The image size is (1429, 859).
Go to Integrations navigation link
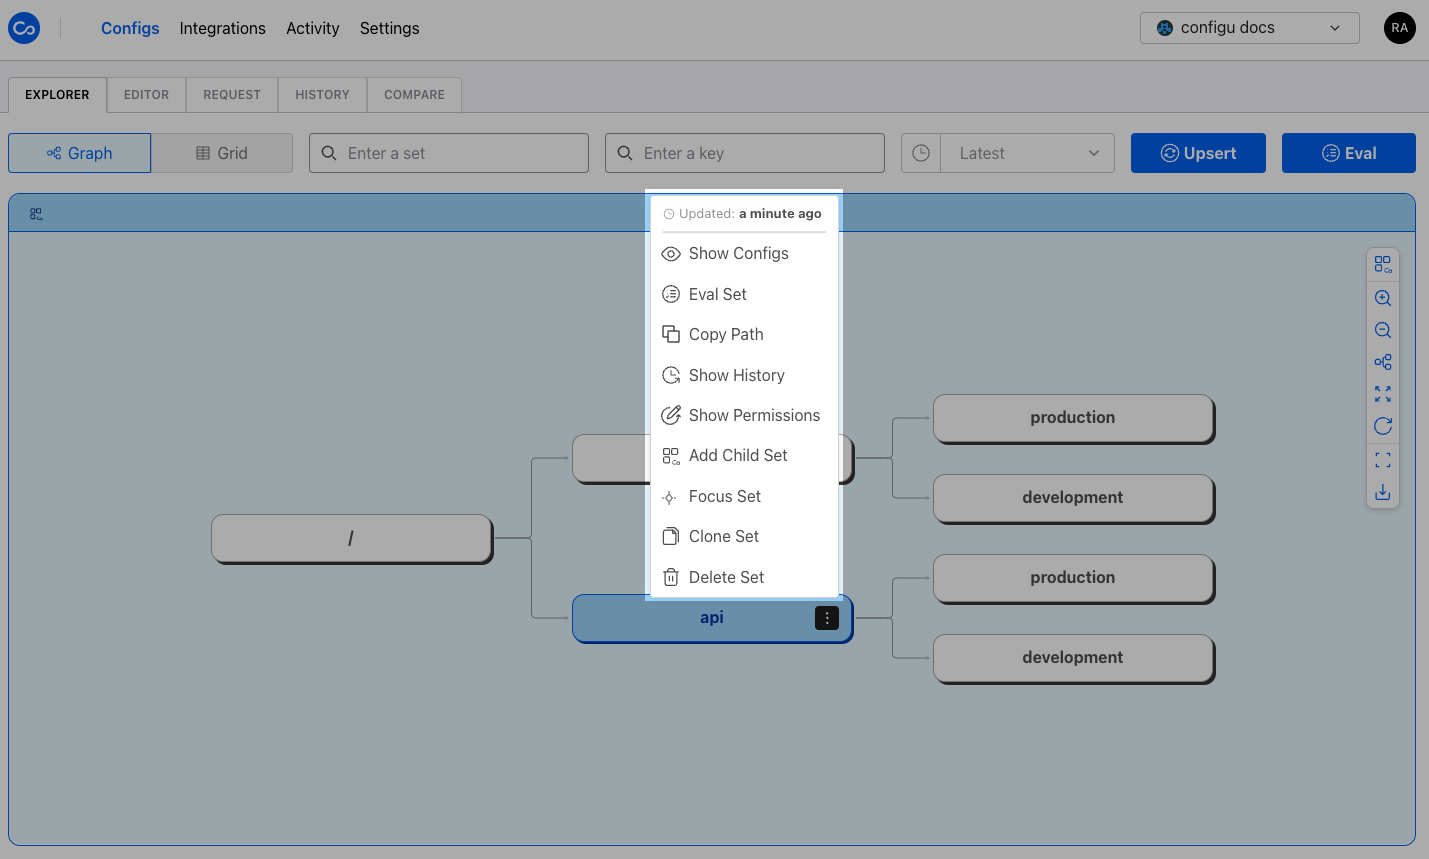click(223, 28)
